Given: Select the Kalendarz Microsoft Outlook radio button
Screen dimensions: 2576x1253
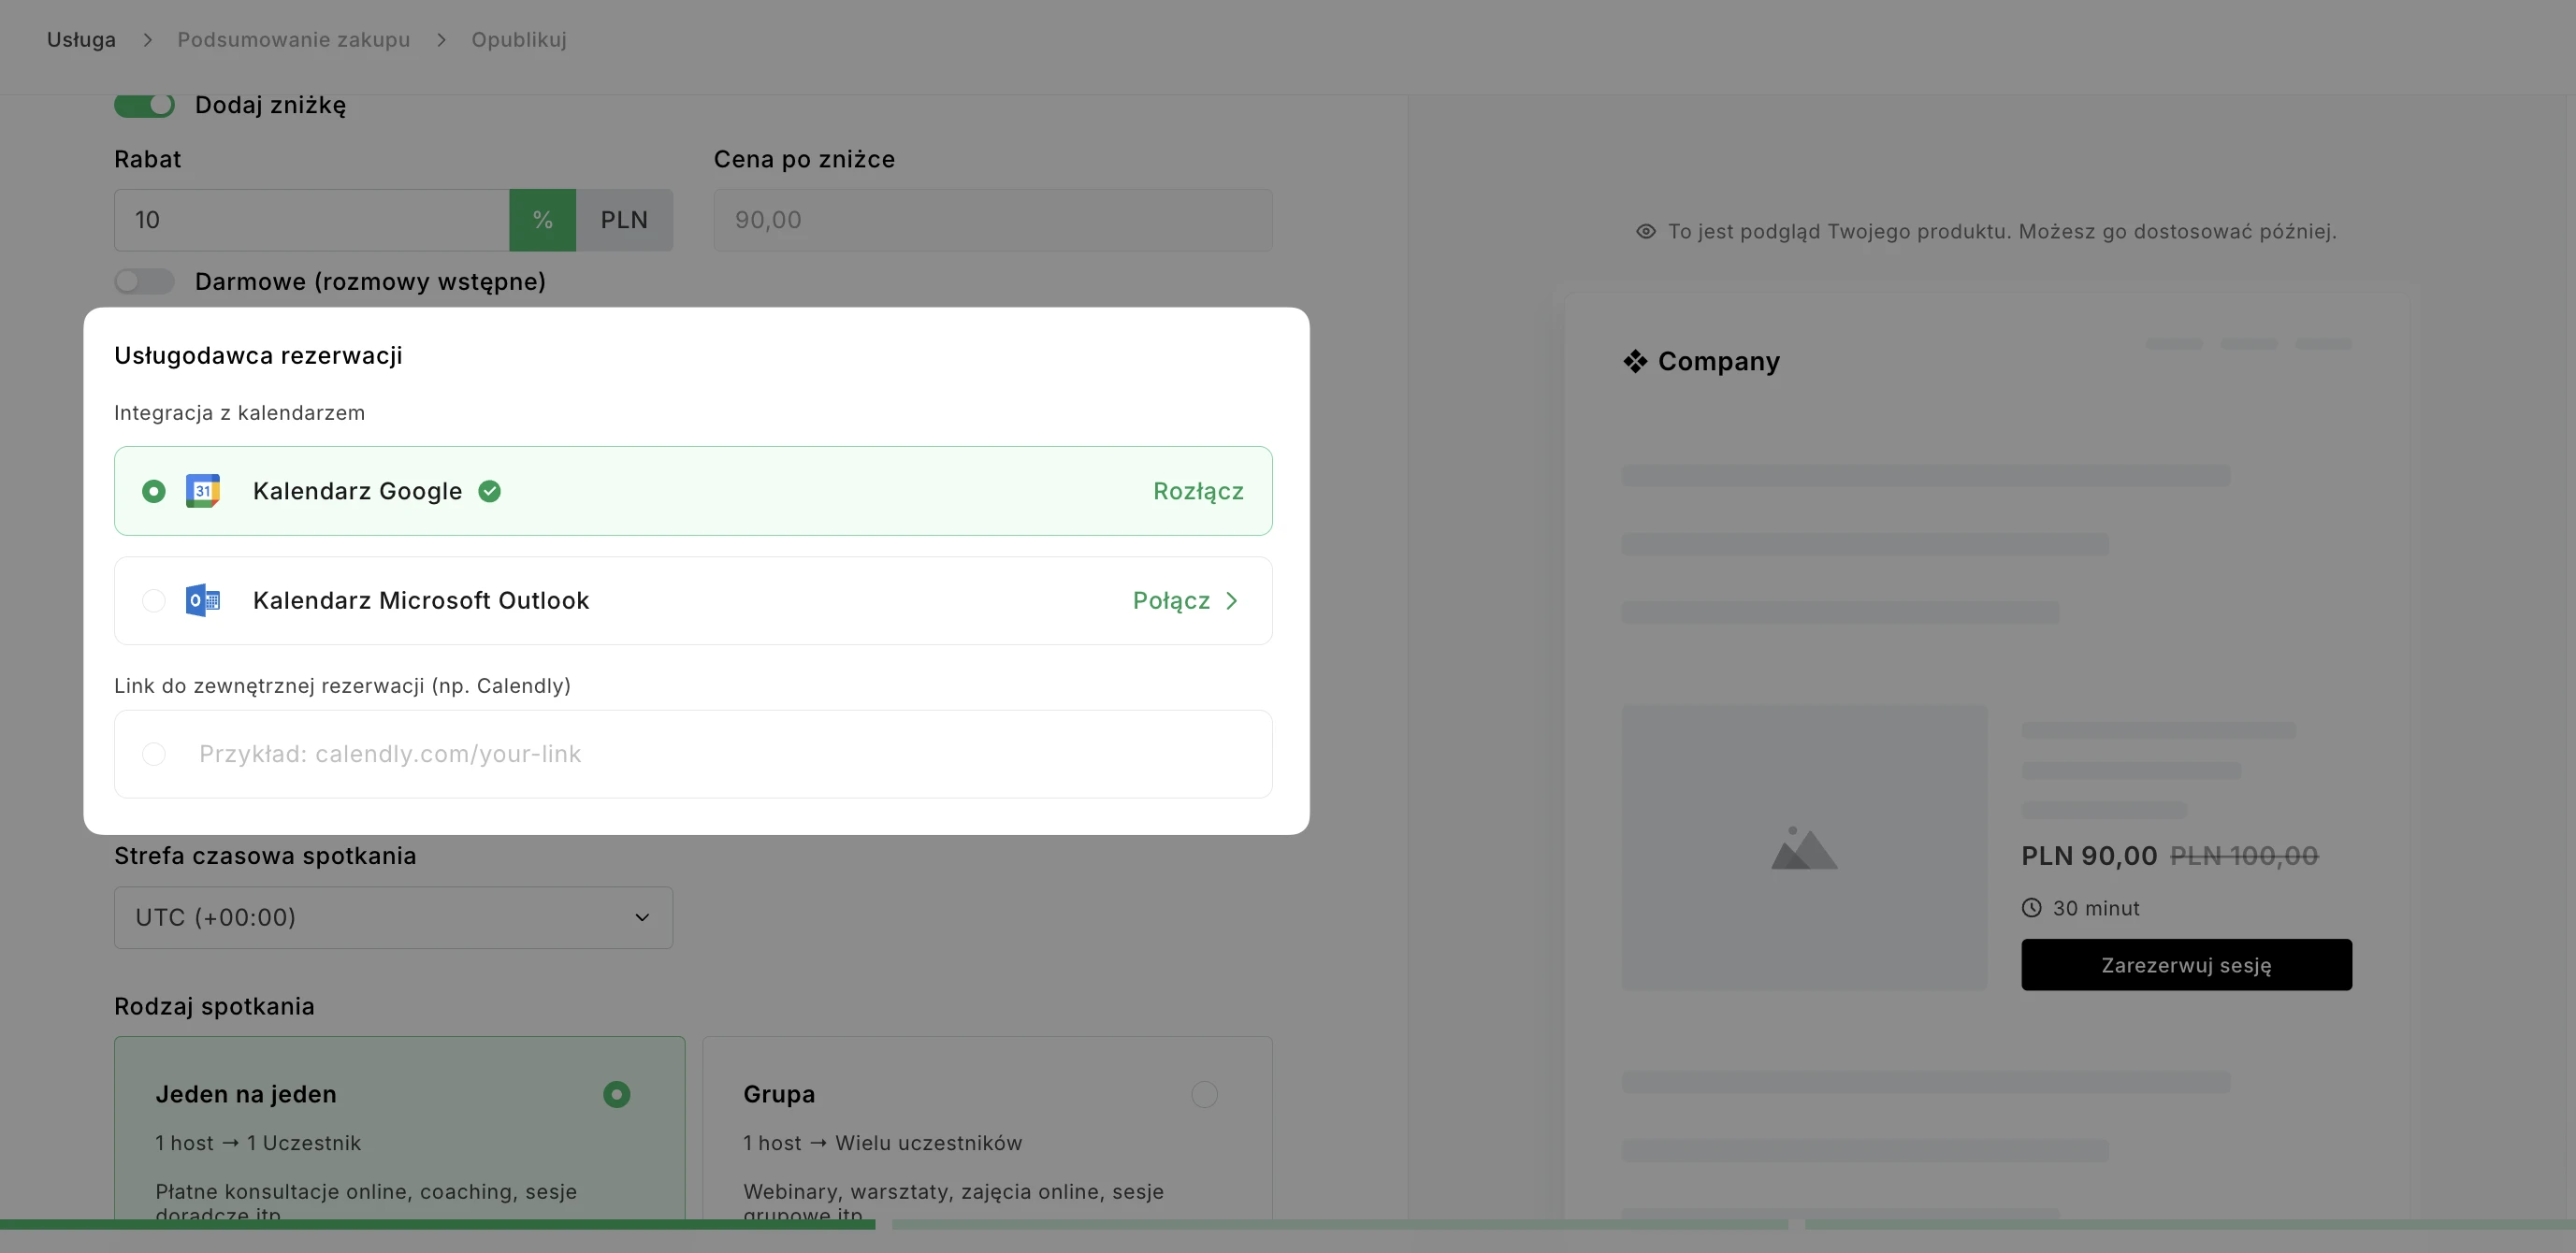Looking at the screenshot, I should pos(154,600).
